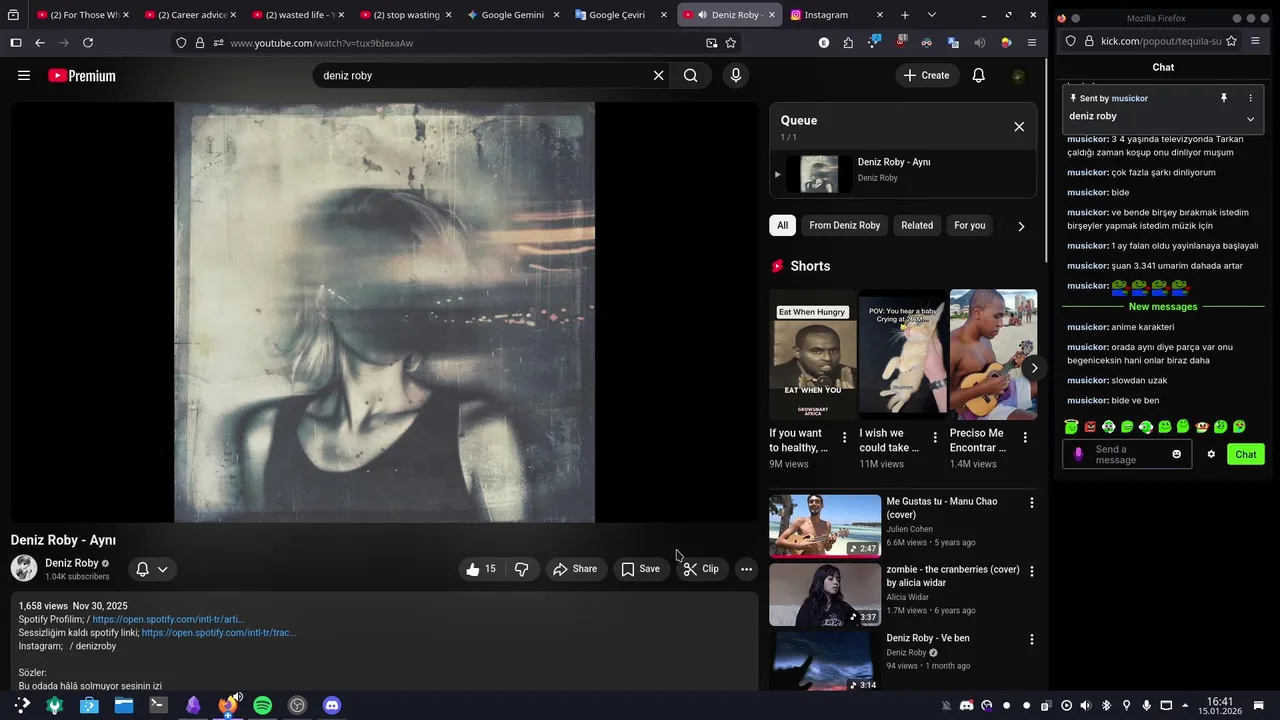Bookmark kick.com page in popout window

pos(1231,41)
